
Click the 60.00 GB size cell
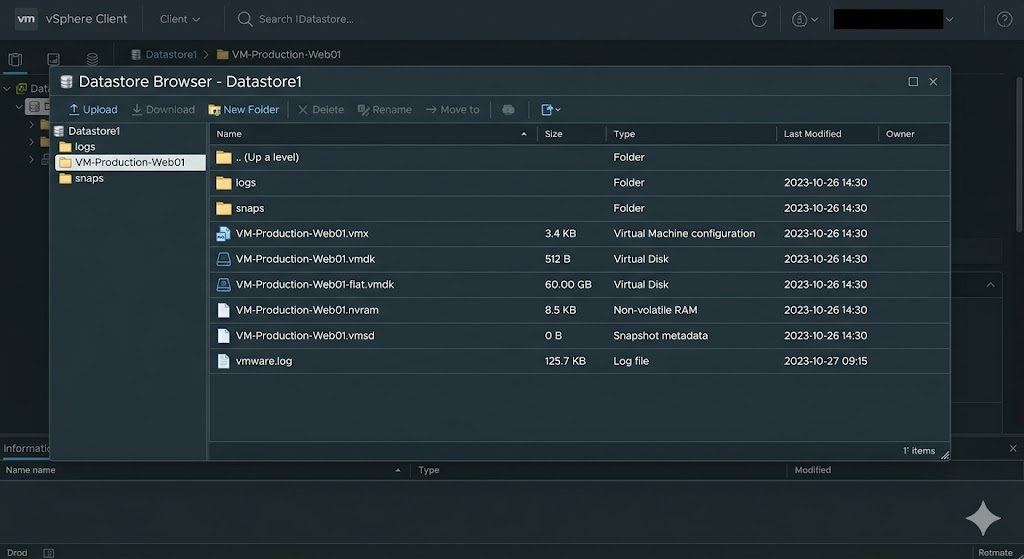[x=568, y=284]
